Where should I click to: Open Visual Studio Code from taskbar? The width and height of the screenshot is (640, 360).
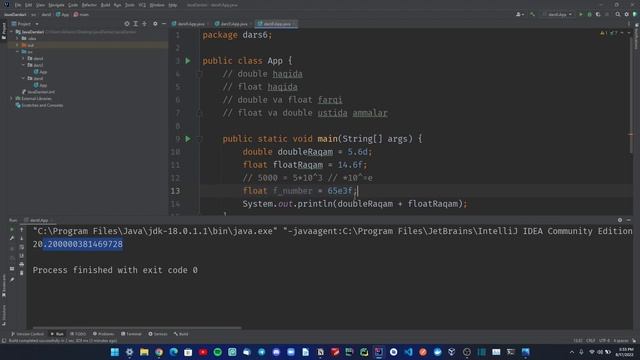tap(408, 352)
